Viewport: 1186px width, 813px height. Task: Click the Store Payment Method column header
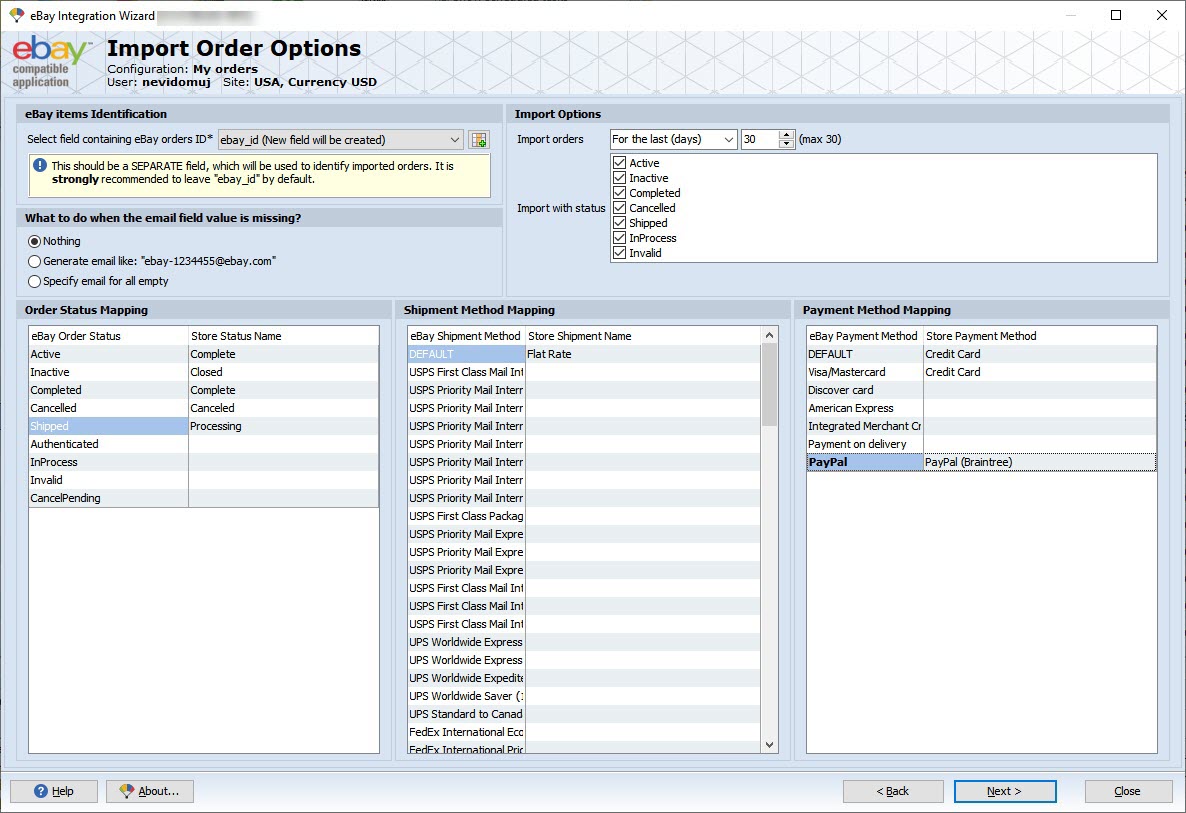pyautogui.click(x=1040, y=336)
